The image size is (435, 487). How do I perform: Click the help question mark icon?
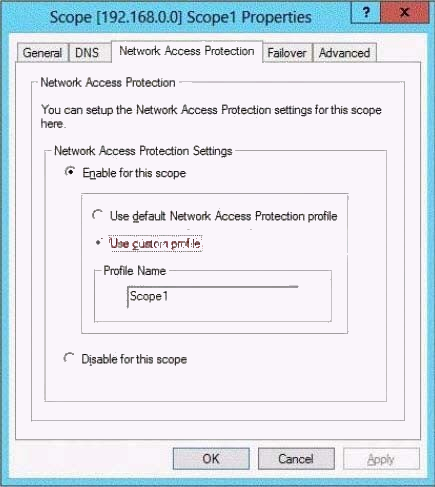(x=366, y=13)
